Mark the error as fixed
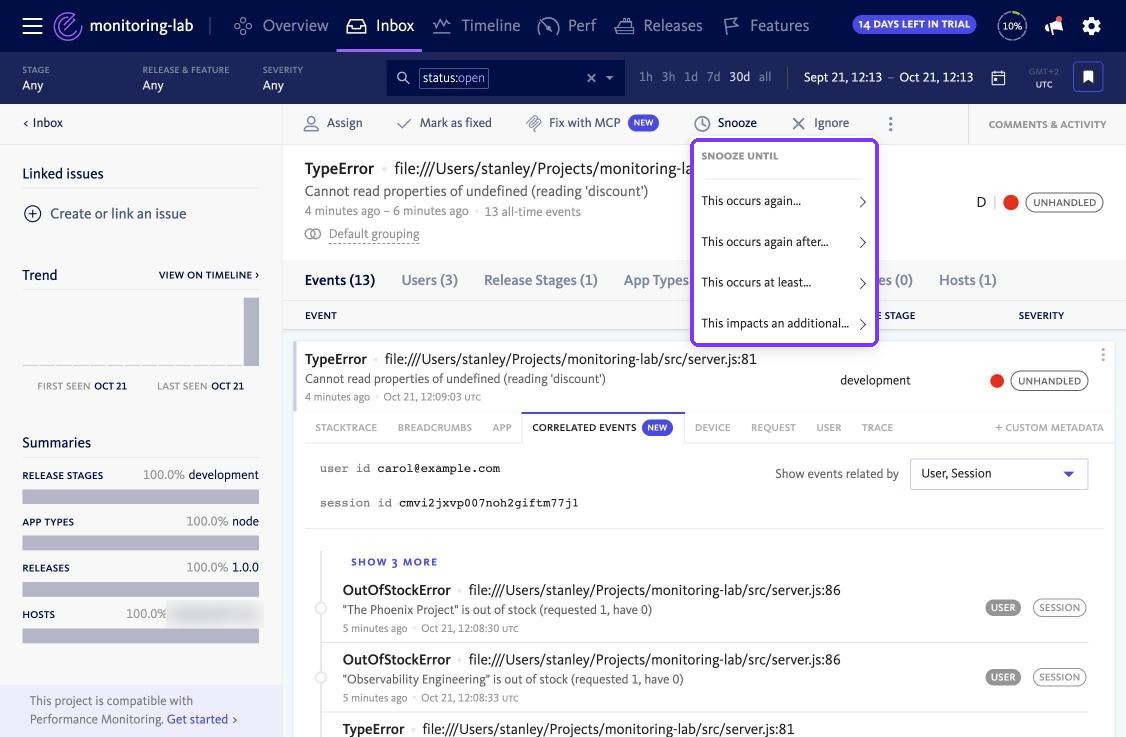1126x737 pixels. point(445,123)
